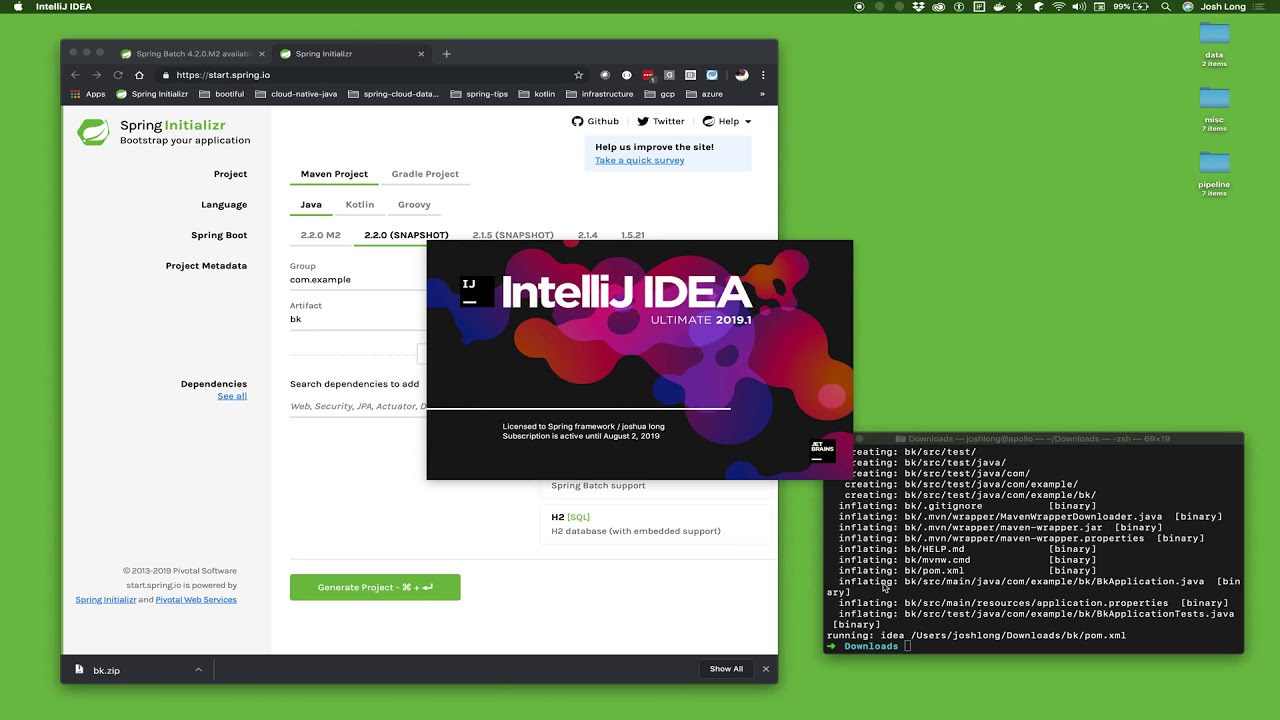Screen dimensions: 1280x720
Task: Select the misc desktop folder
Action: point(1214,109)
